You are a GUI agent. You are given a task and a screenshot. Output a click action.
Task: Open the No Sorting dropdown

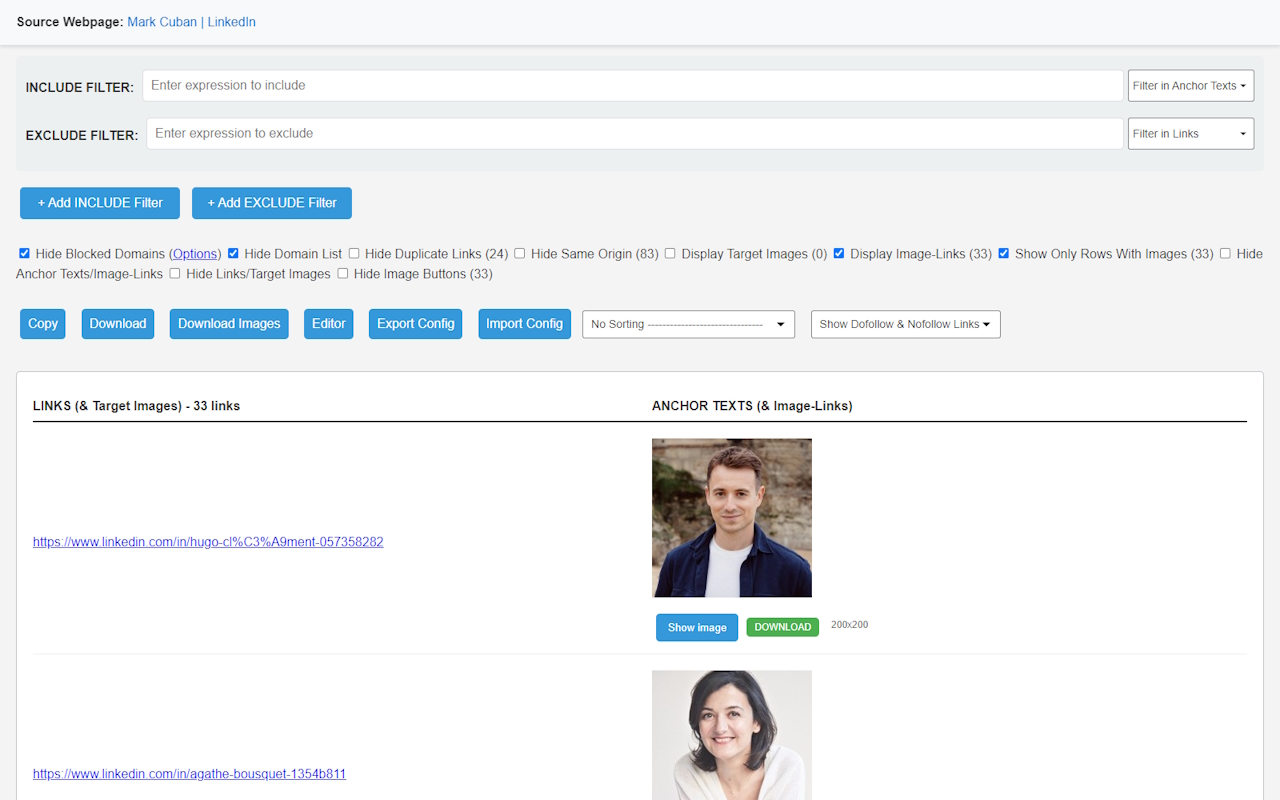689,324
